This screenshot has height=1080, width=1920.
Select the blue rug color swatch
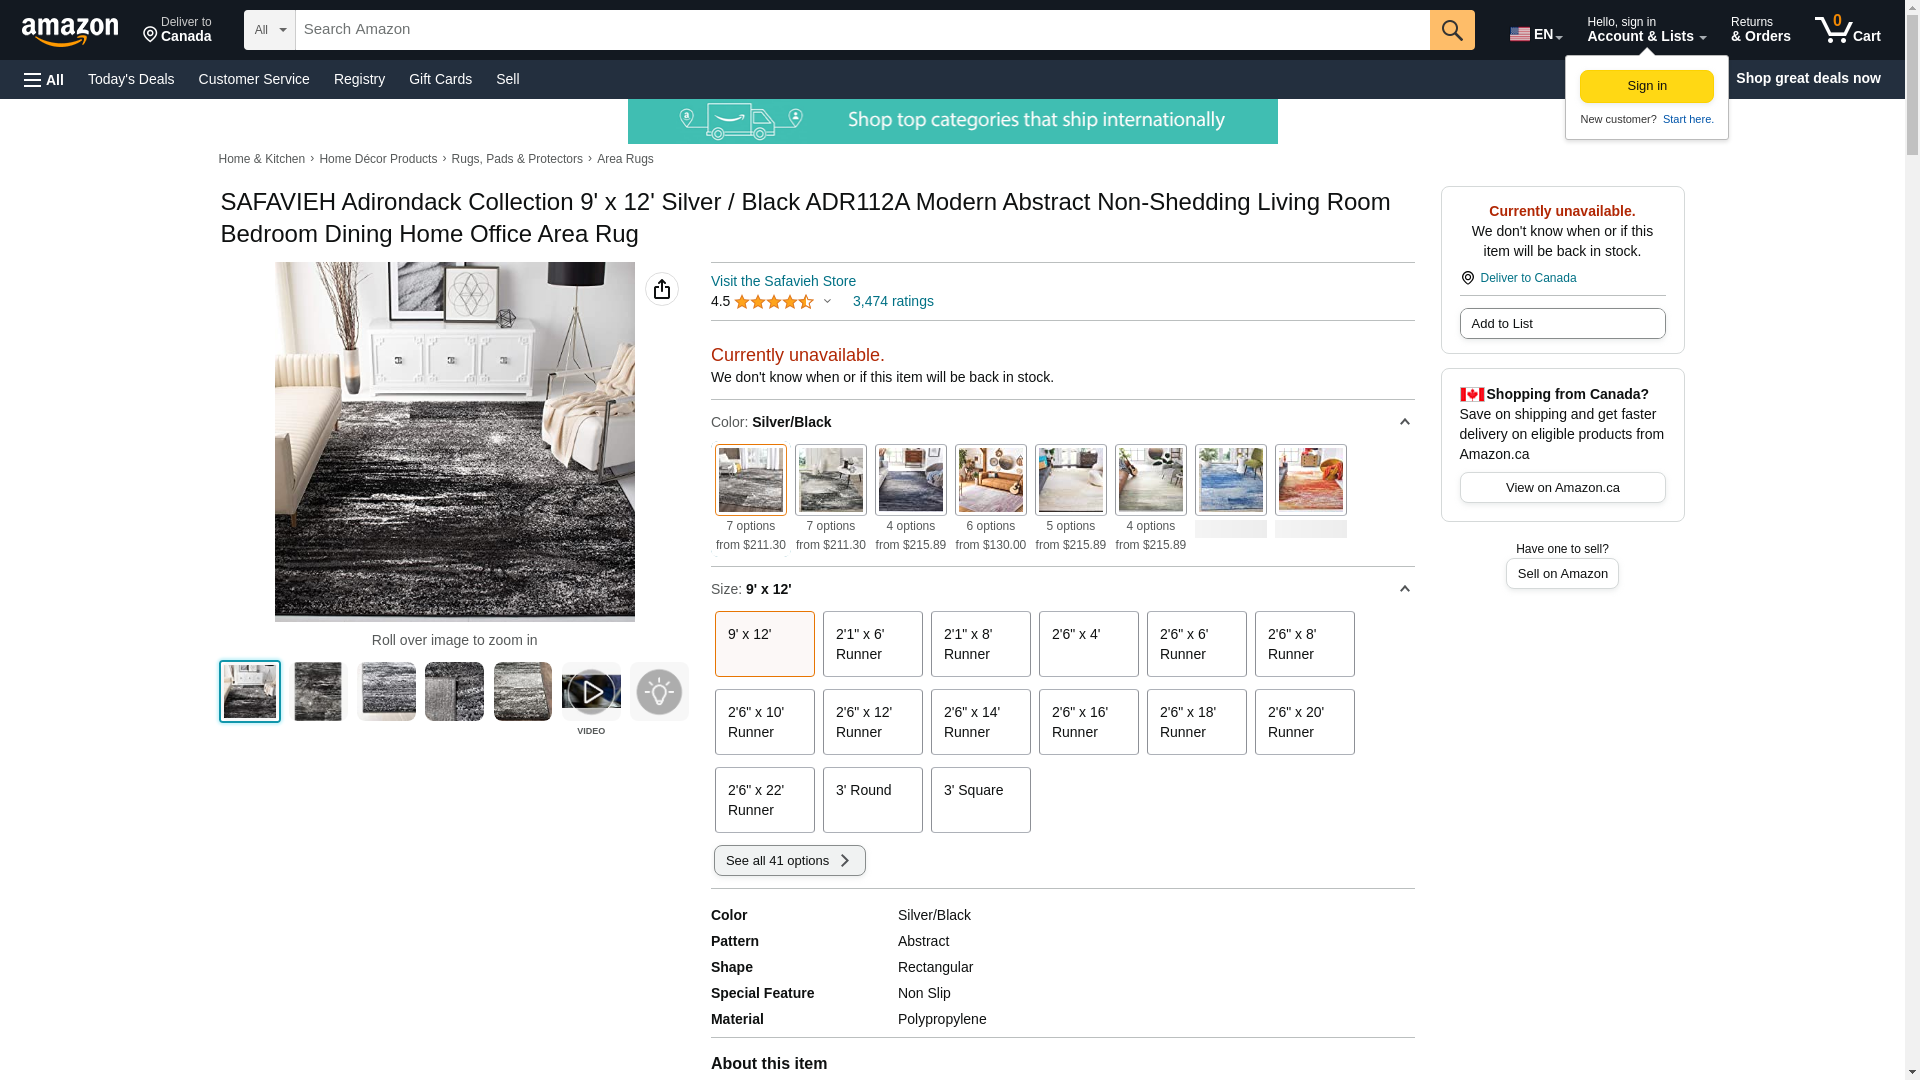coord(1230,481)
